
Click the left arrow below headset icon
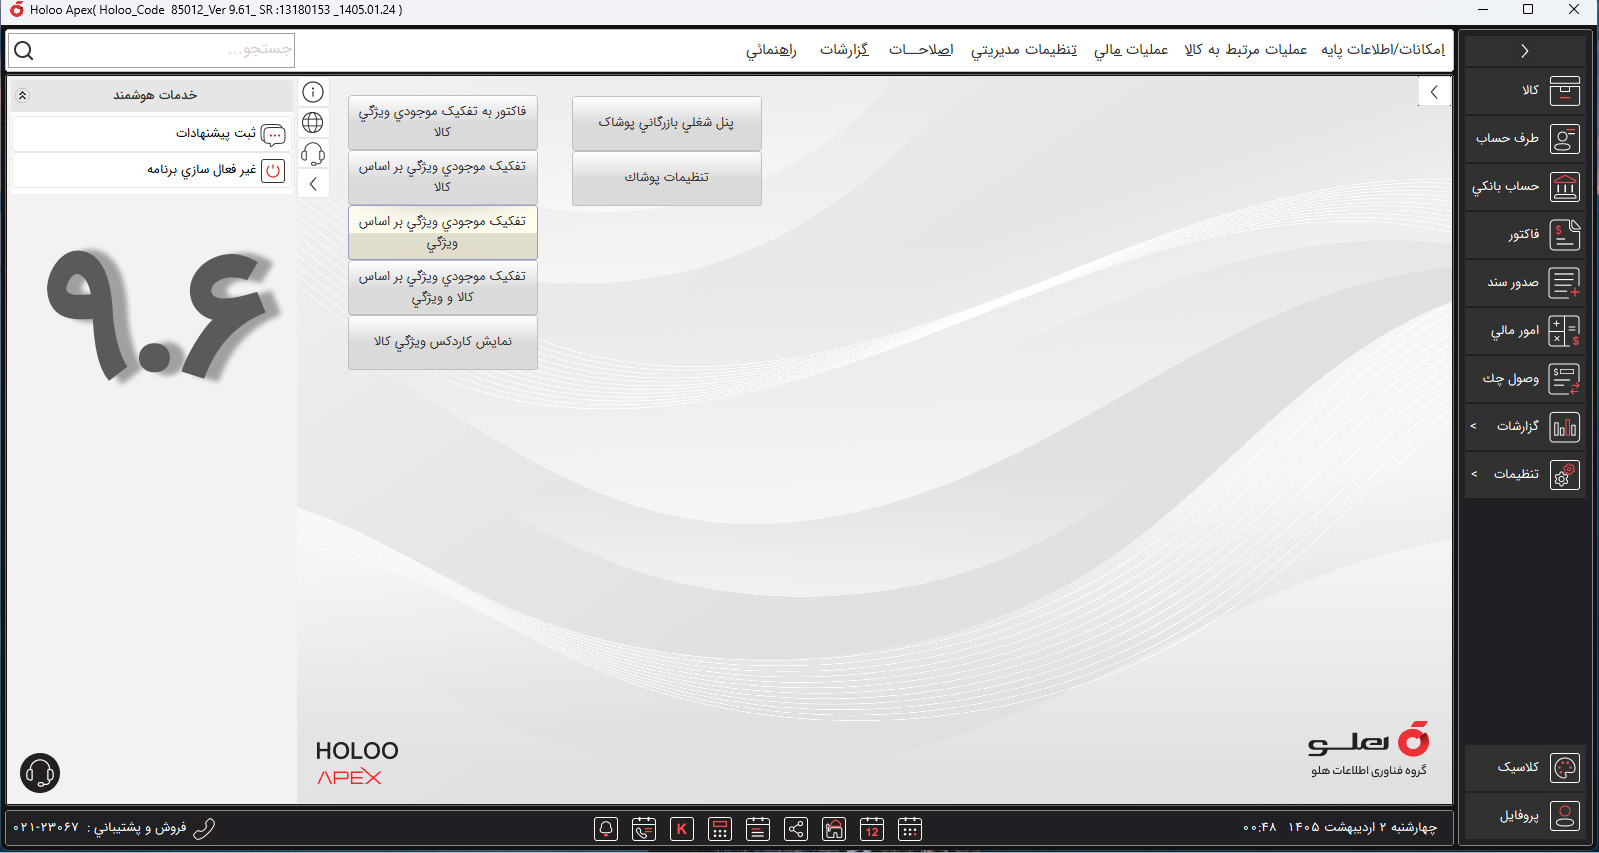[313, 184]
